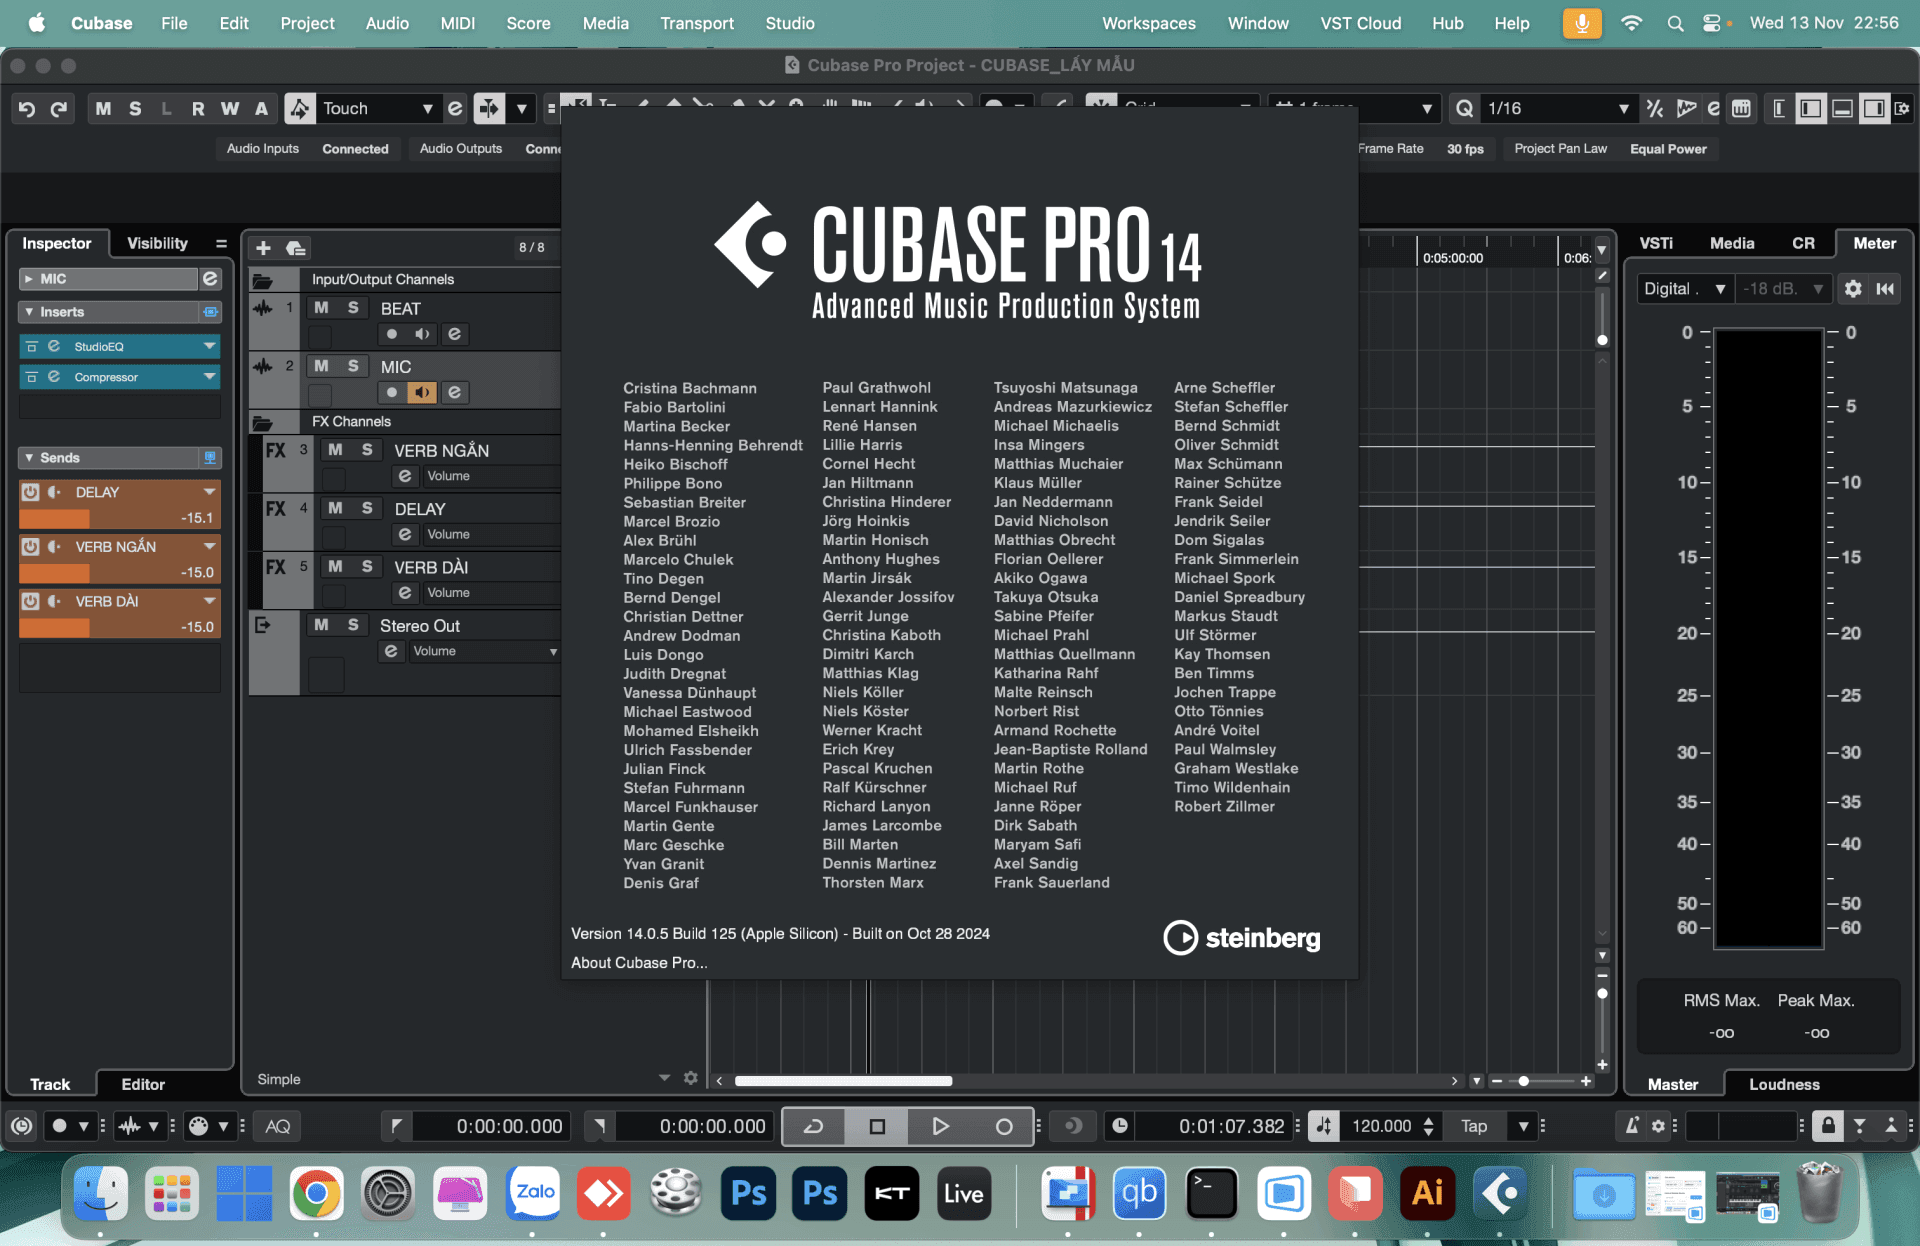The height and width of the screenshot is (1246, 1920).
Task: Open metronome click settings gear
Action: (x=1658, y=1126)
